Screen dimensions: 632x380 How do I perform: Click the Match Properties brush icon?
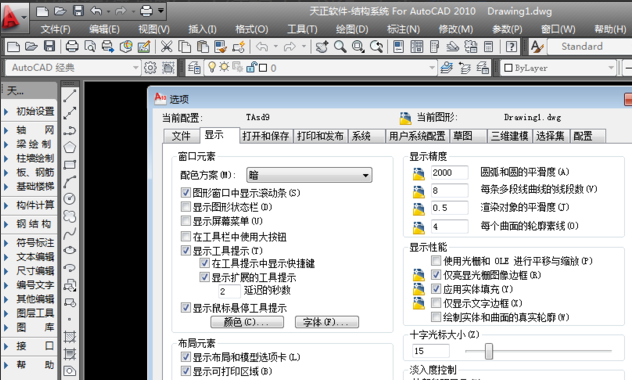click(220, 47)
